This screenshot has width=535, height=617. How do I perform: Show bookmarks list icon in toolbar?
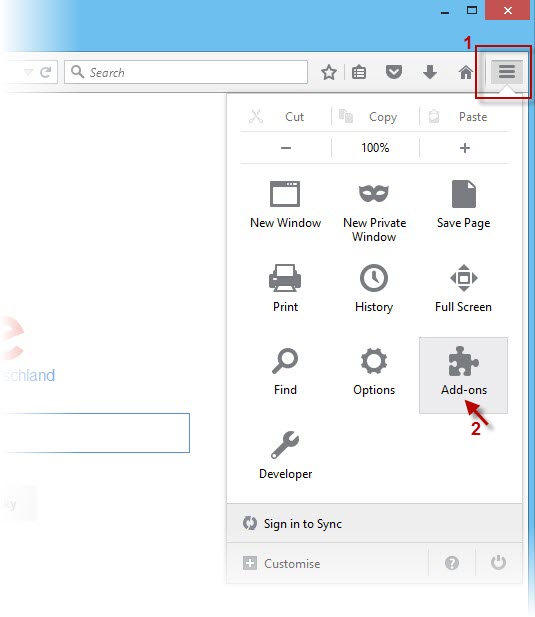pos(359,72)
